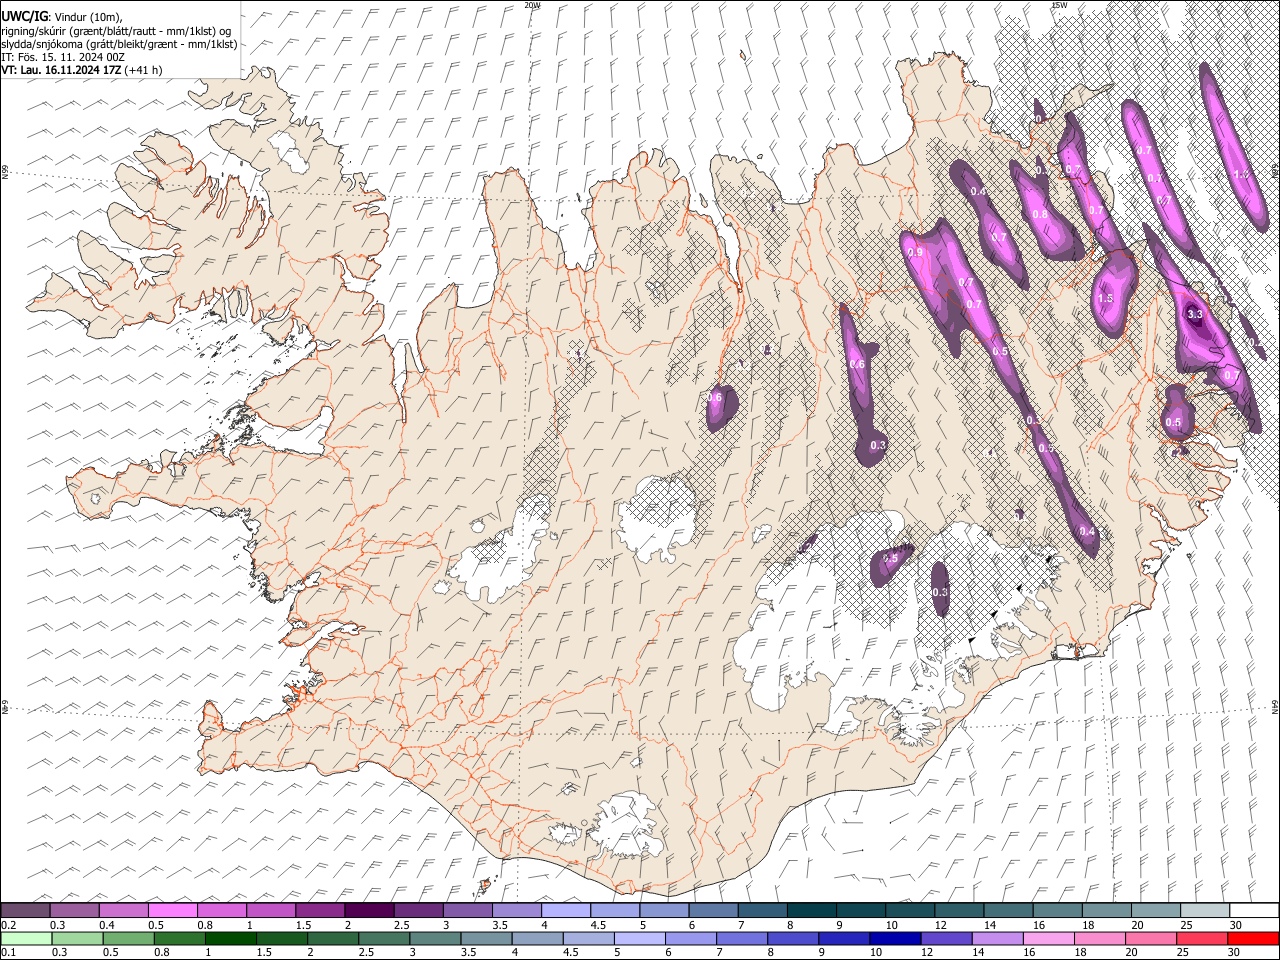1280x960 pixels.
Task: Click the '25' label in the lower legend scale
Action: 1184,952
